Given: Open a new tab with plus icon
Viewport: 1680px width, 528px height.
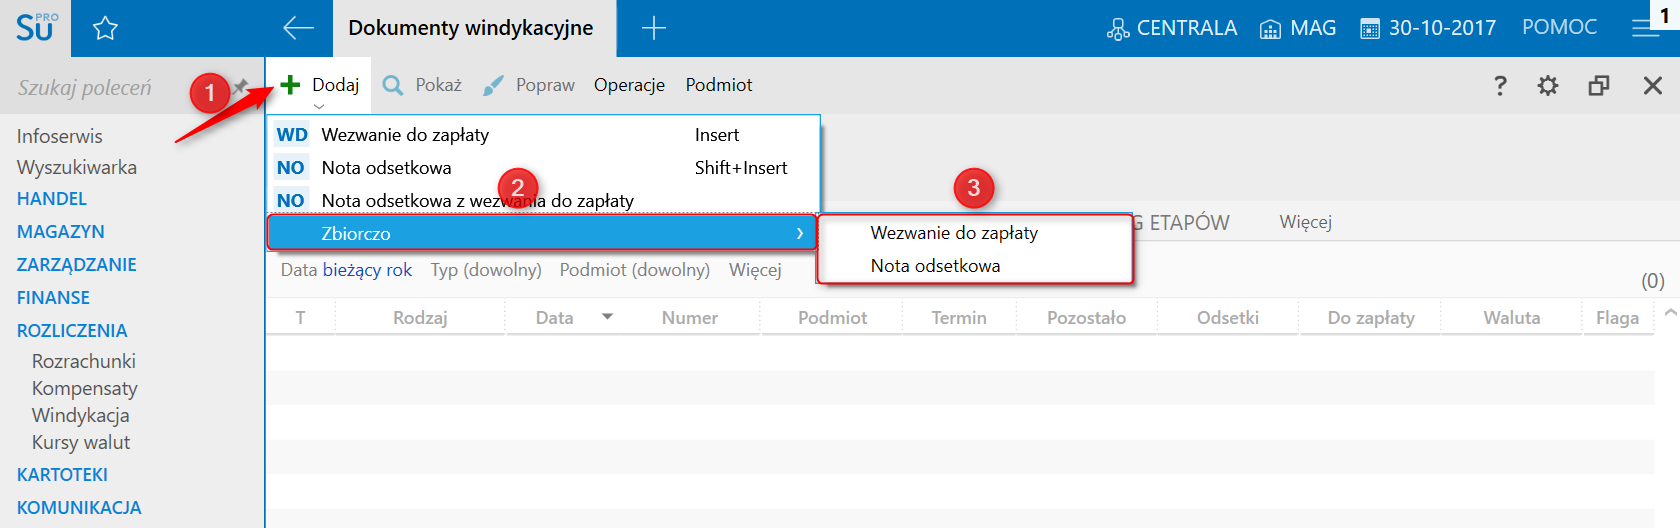Looking at the screenshot, I should tap(654, 28).
